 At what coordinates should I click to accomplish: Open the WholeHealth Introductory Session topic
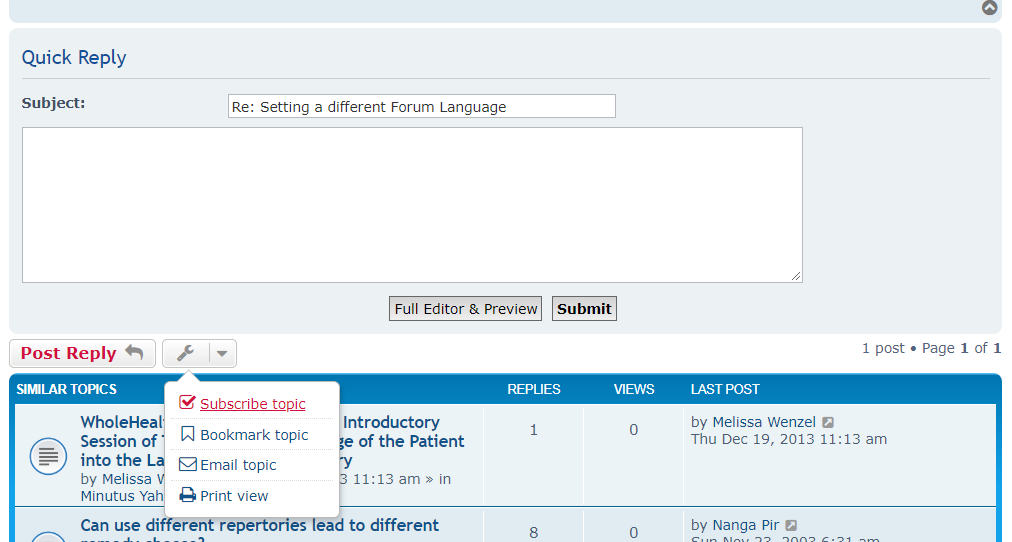click(272, 441)
